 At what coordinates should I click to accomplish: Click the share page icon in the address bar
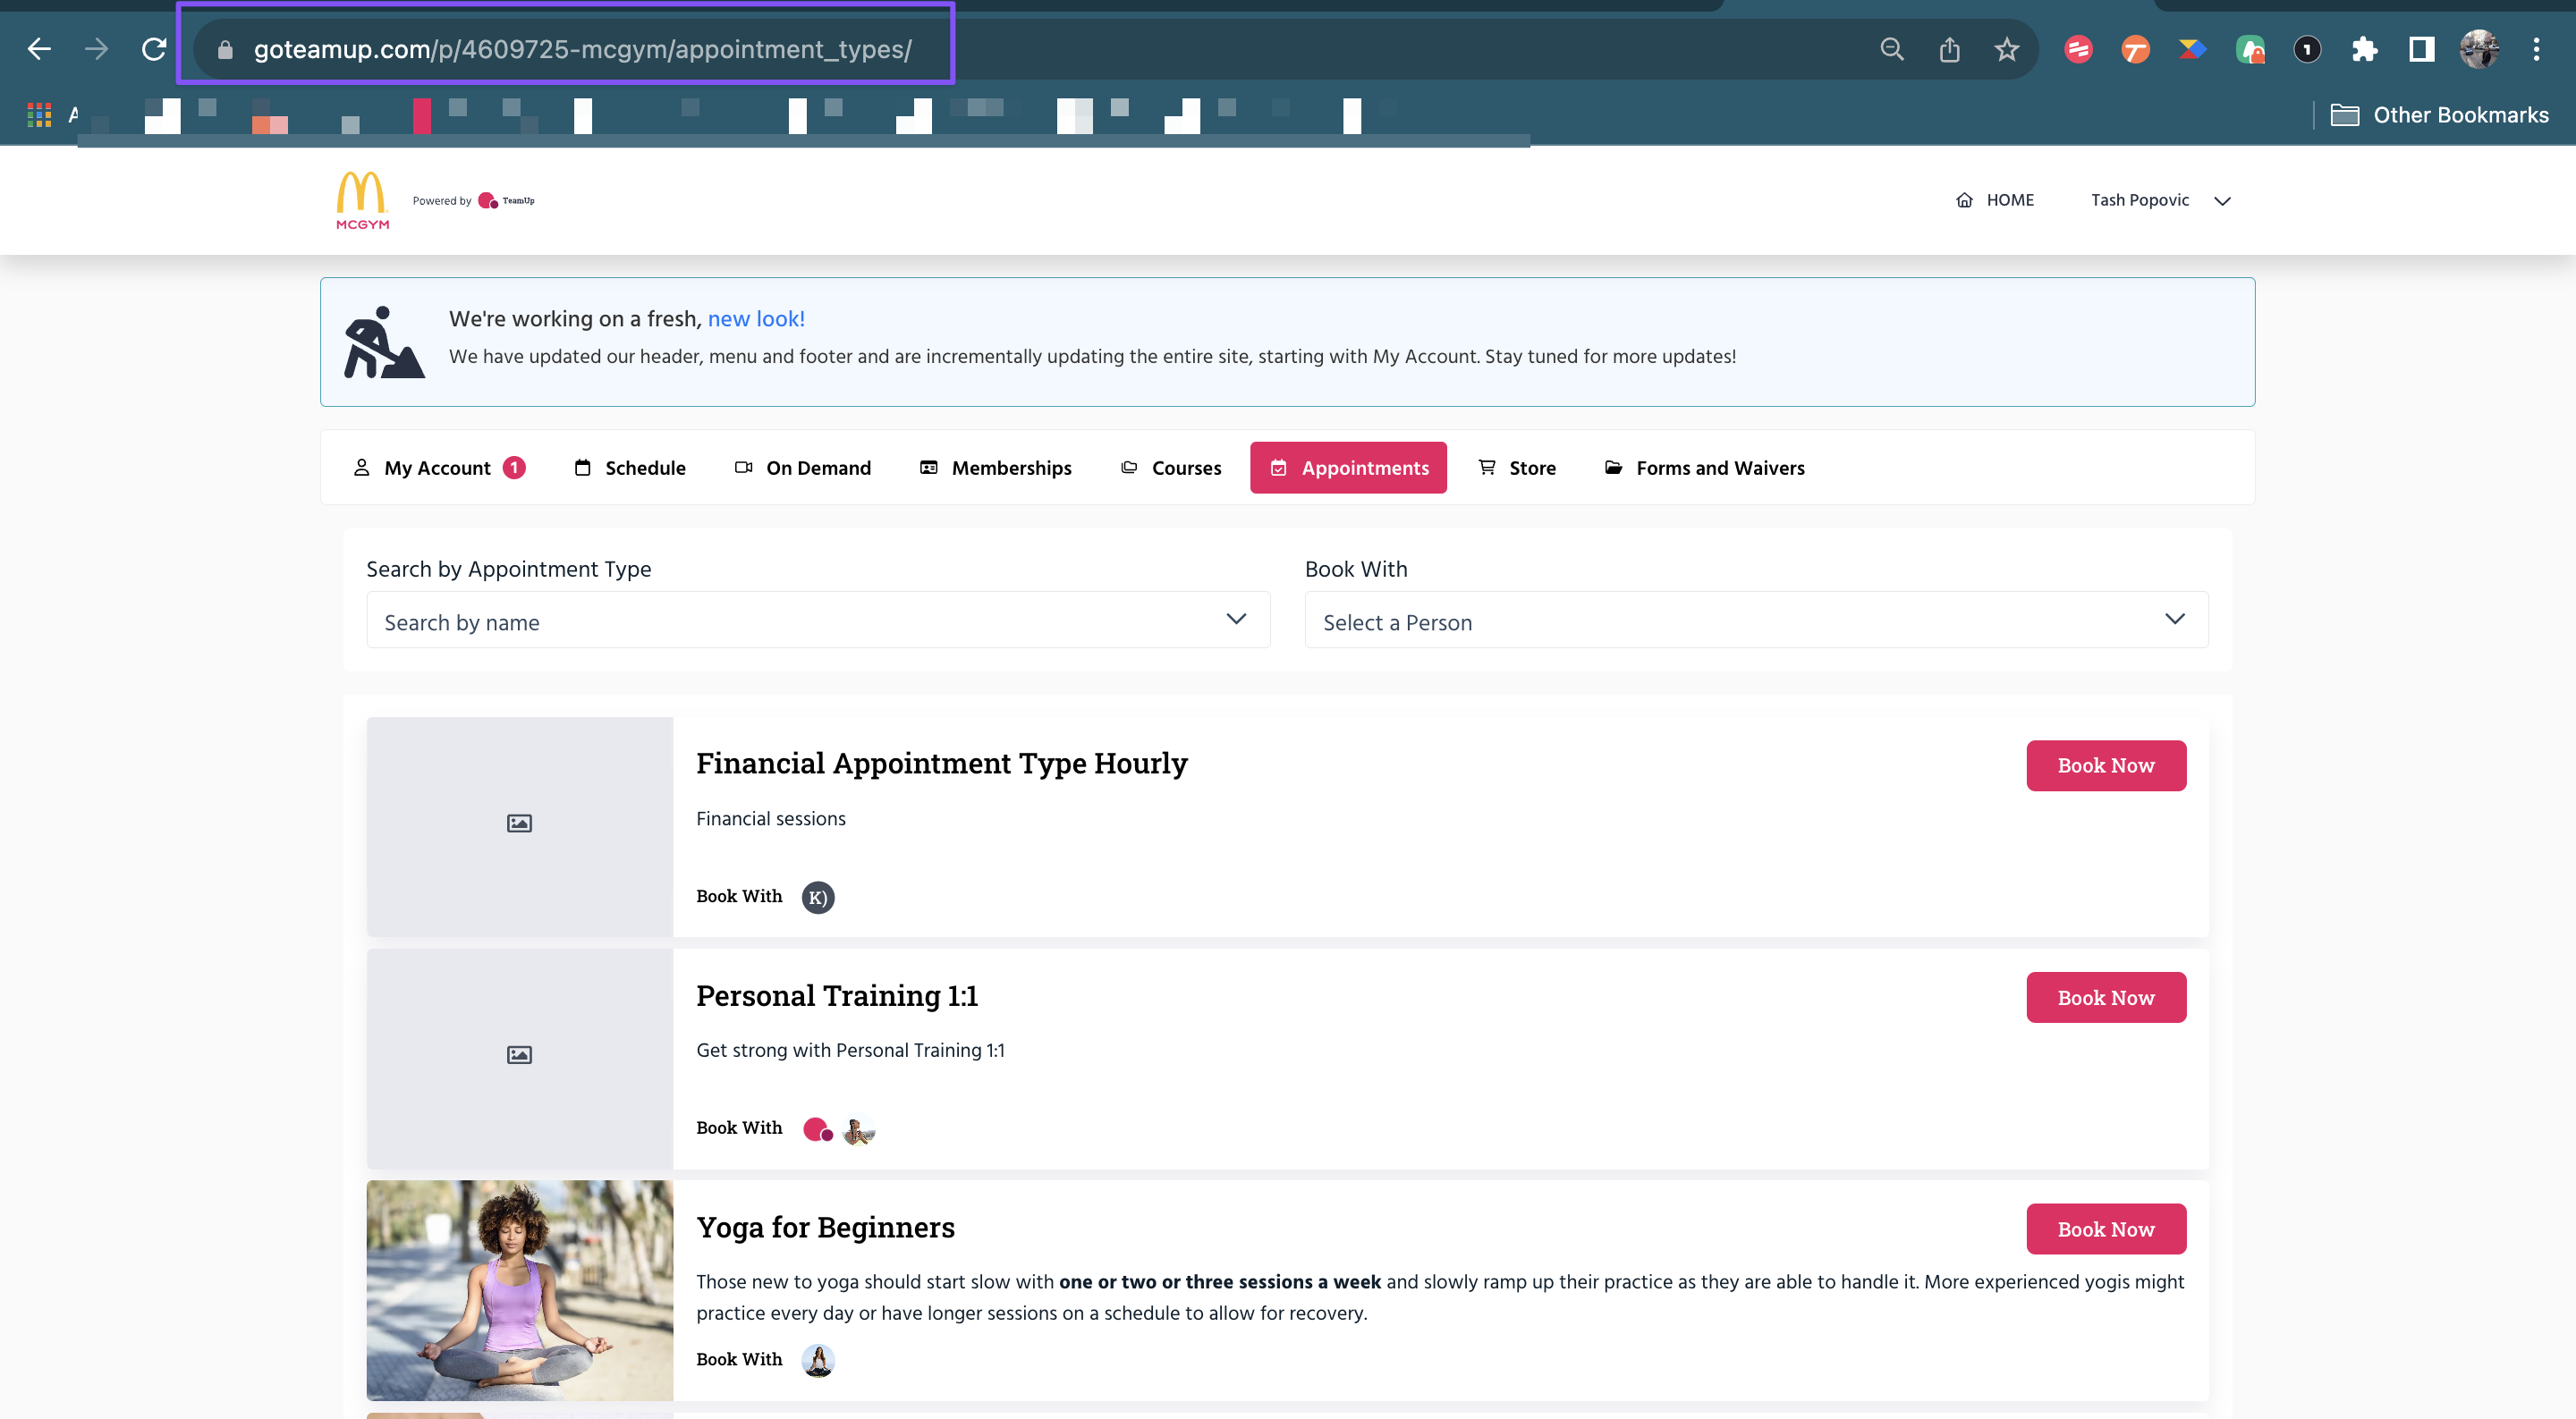(x=1949, y=49)
